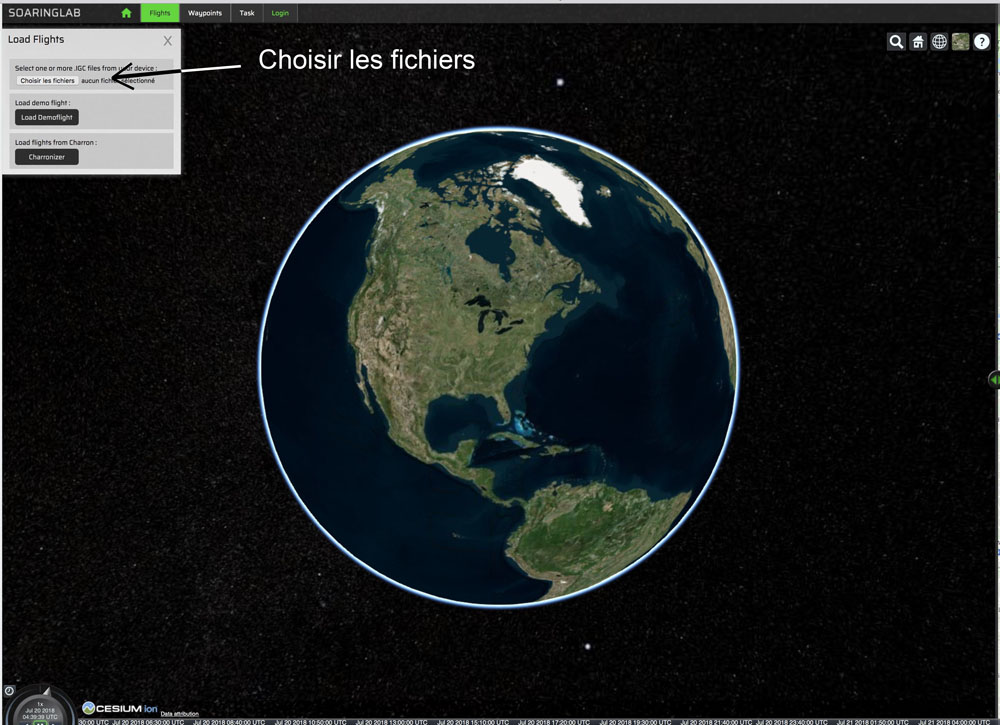
Task: Click the green home icon in the navbar
Action: click(126, 13)
